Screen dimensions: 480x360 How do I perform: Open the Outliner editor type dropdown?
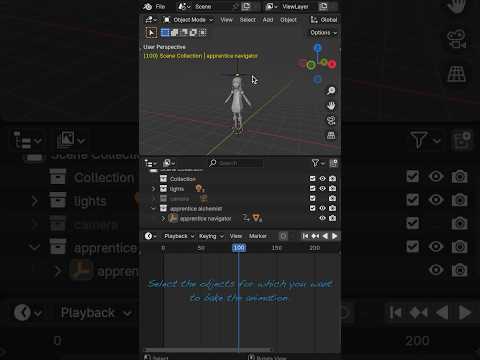(x=151, y=163)
